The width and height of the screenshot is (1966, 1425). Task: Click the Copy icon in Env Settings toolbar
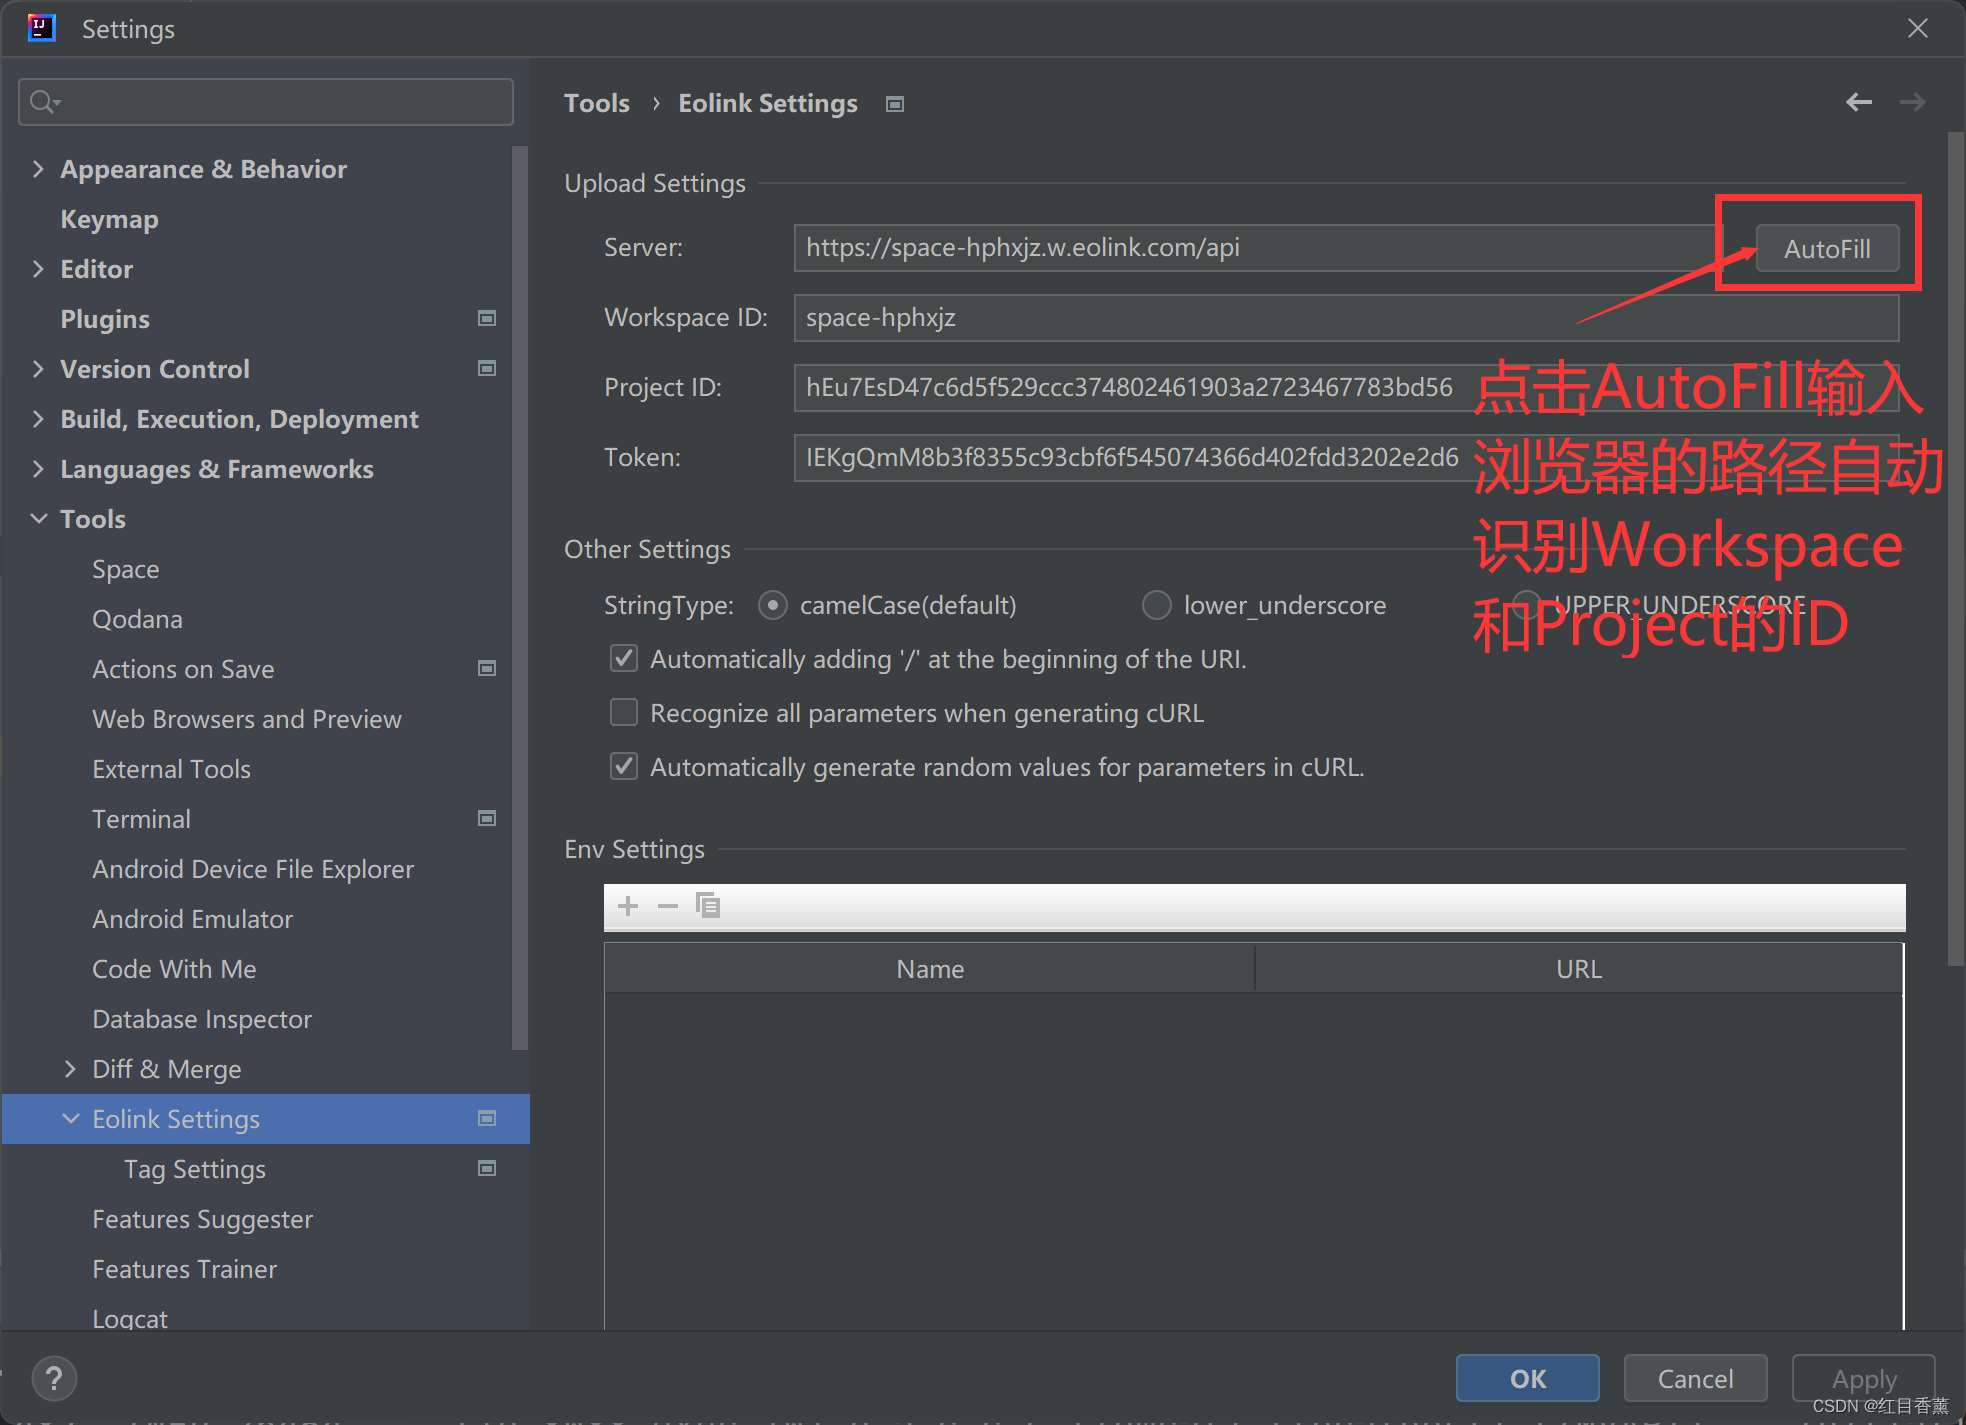coord(708,906)
